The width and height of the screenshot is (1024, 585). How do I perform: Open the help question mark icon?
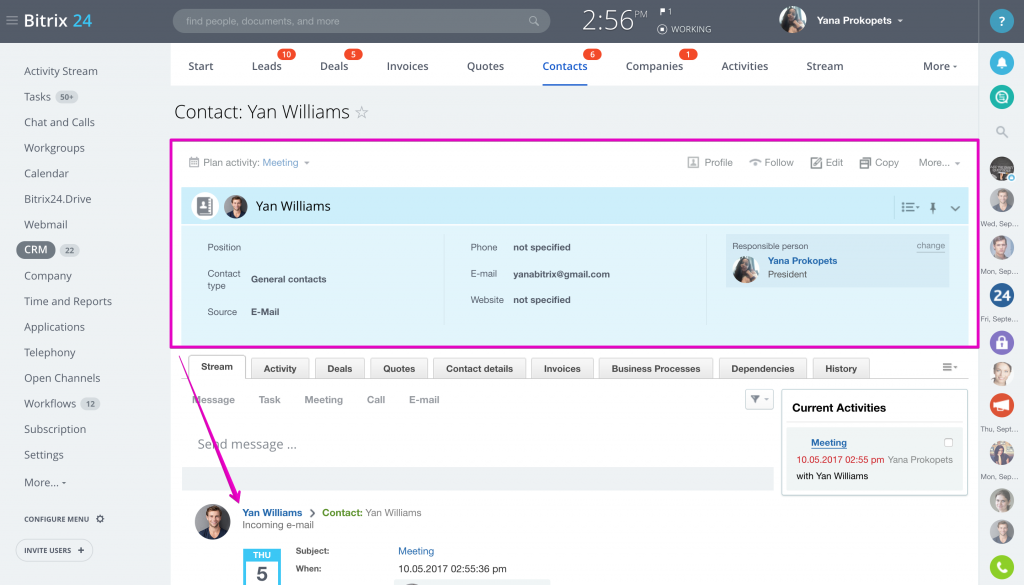(1001, 21)
